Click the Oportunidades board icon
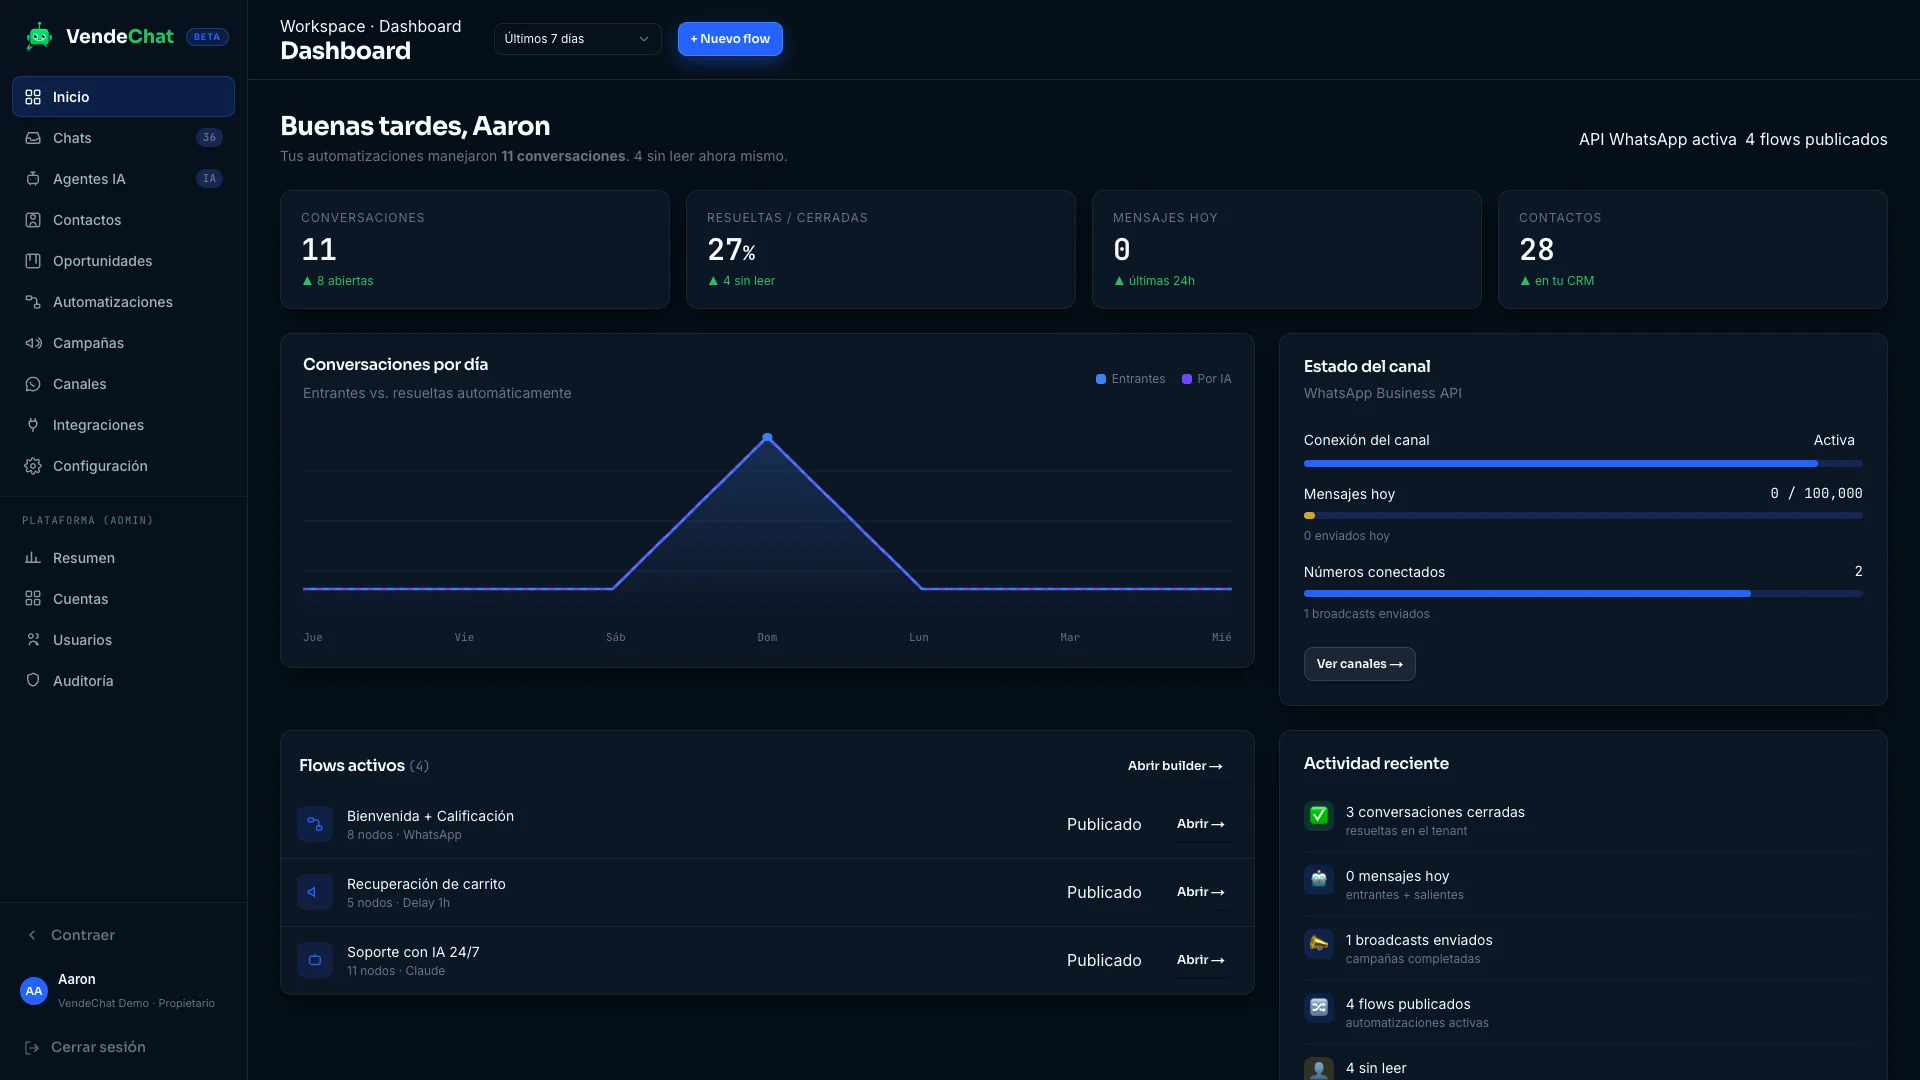The height and width of the screenshot is (1080, 1920). pos(33,261)
